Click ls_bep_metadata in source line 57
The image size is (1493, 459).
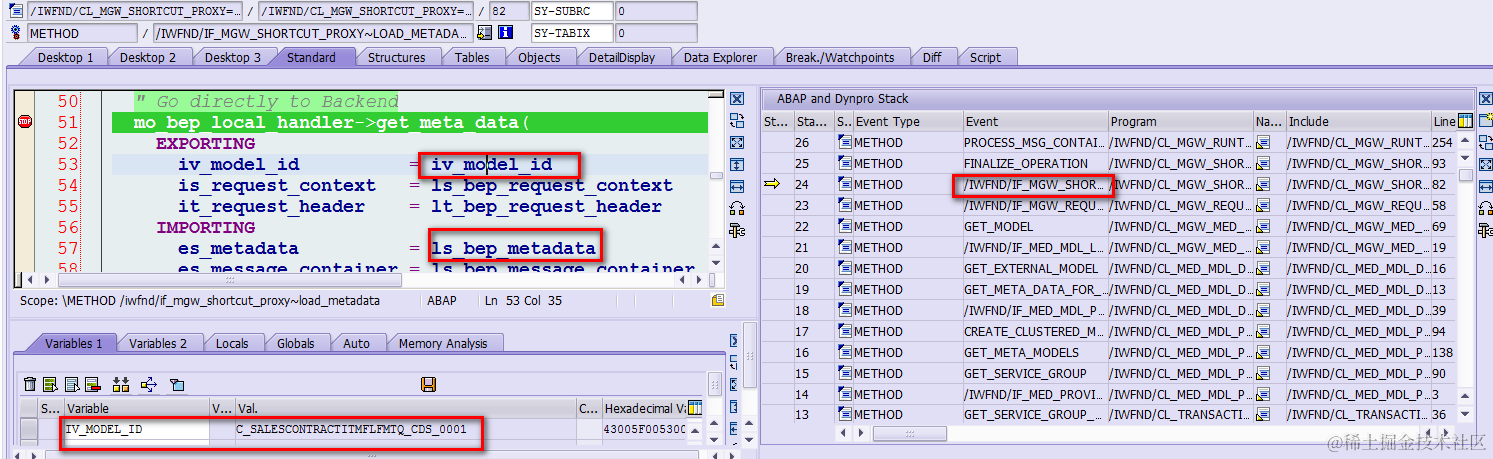[513, 248]
